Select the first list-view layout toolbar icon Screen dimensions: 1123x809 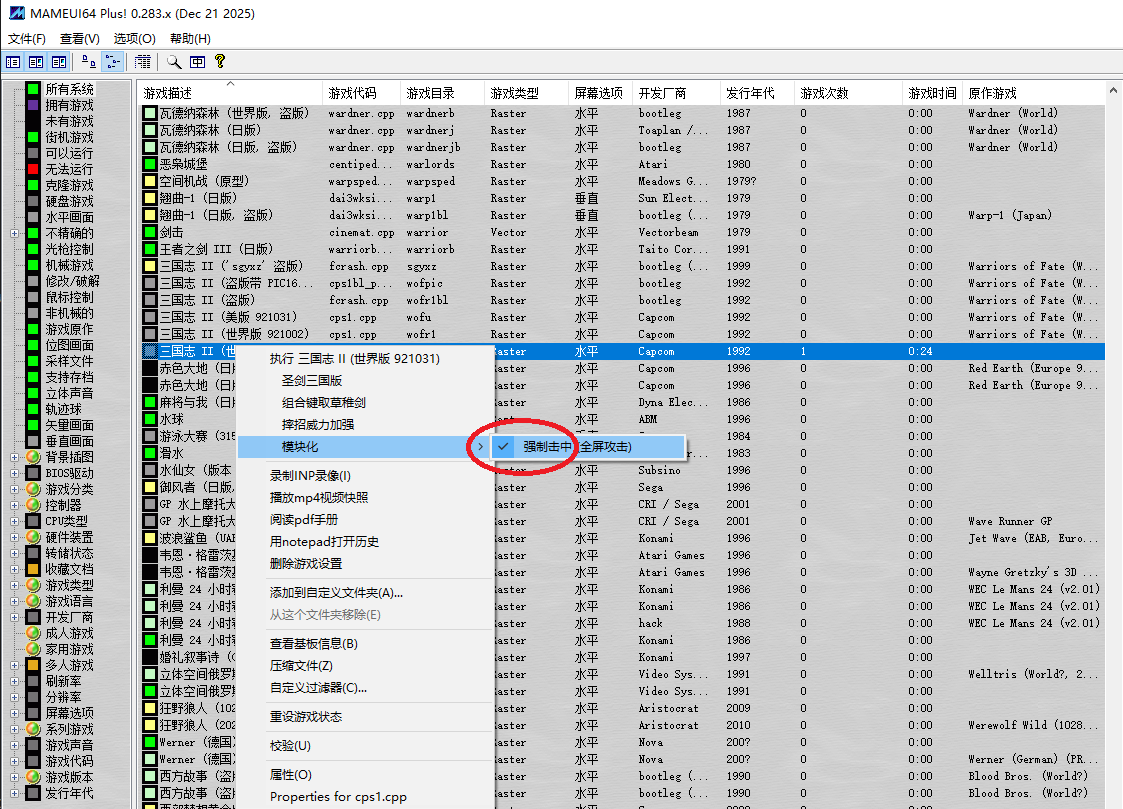(13, 61)
